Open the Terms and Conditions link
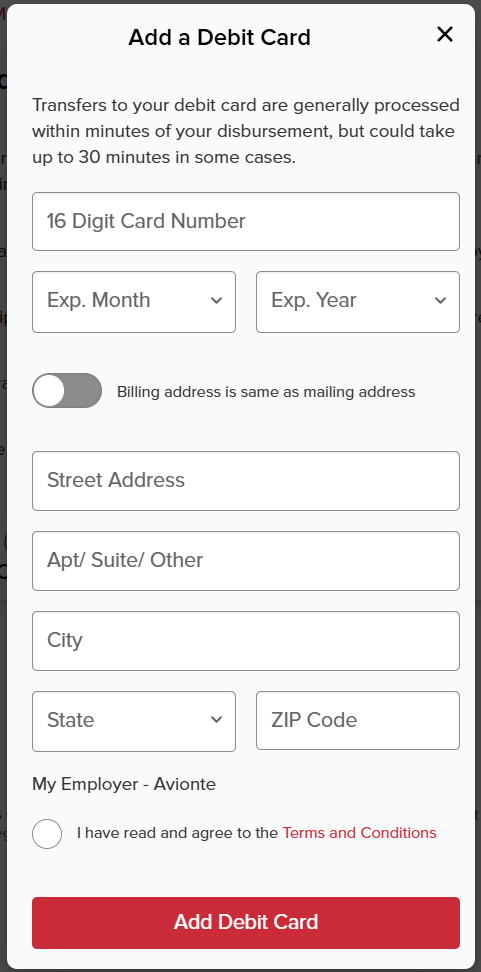The width and height of the screenshot is (481, 972). [360, 833]
